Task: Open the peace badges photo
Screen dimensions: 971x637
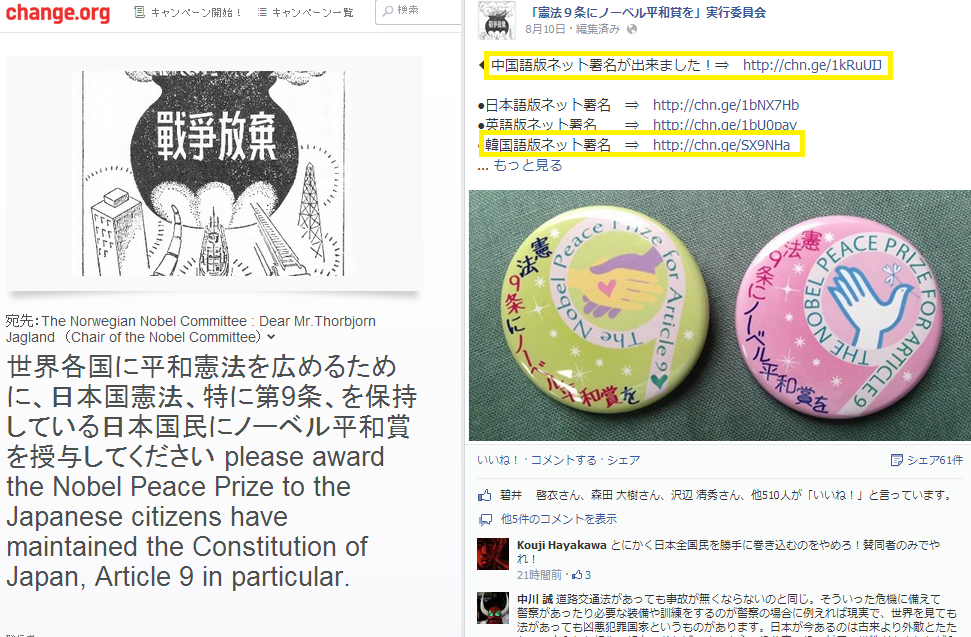Action: coord(720,316)
